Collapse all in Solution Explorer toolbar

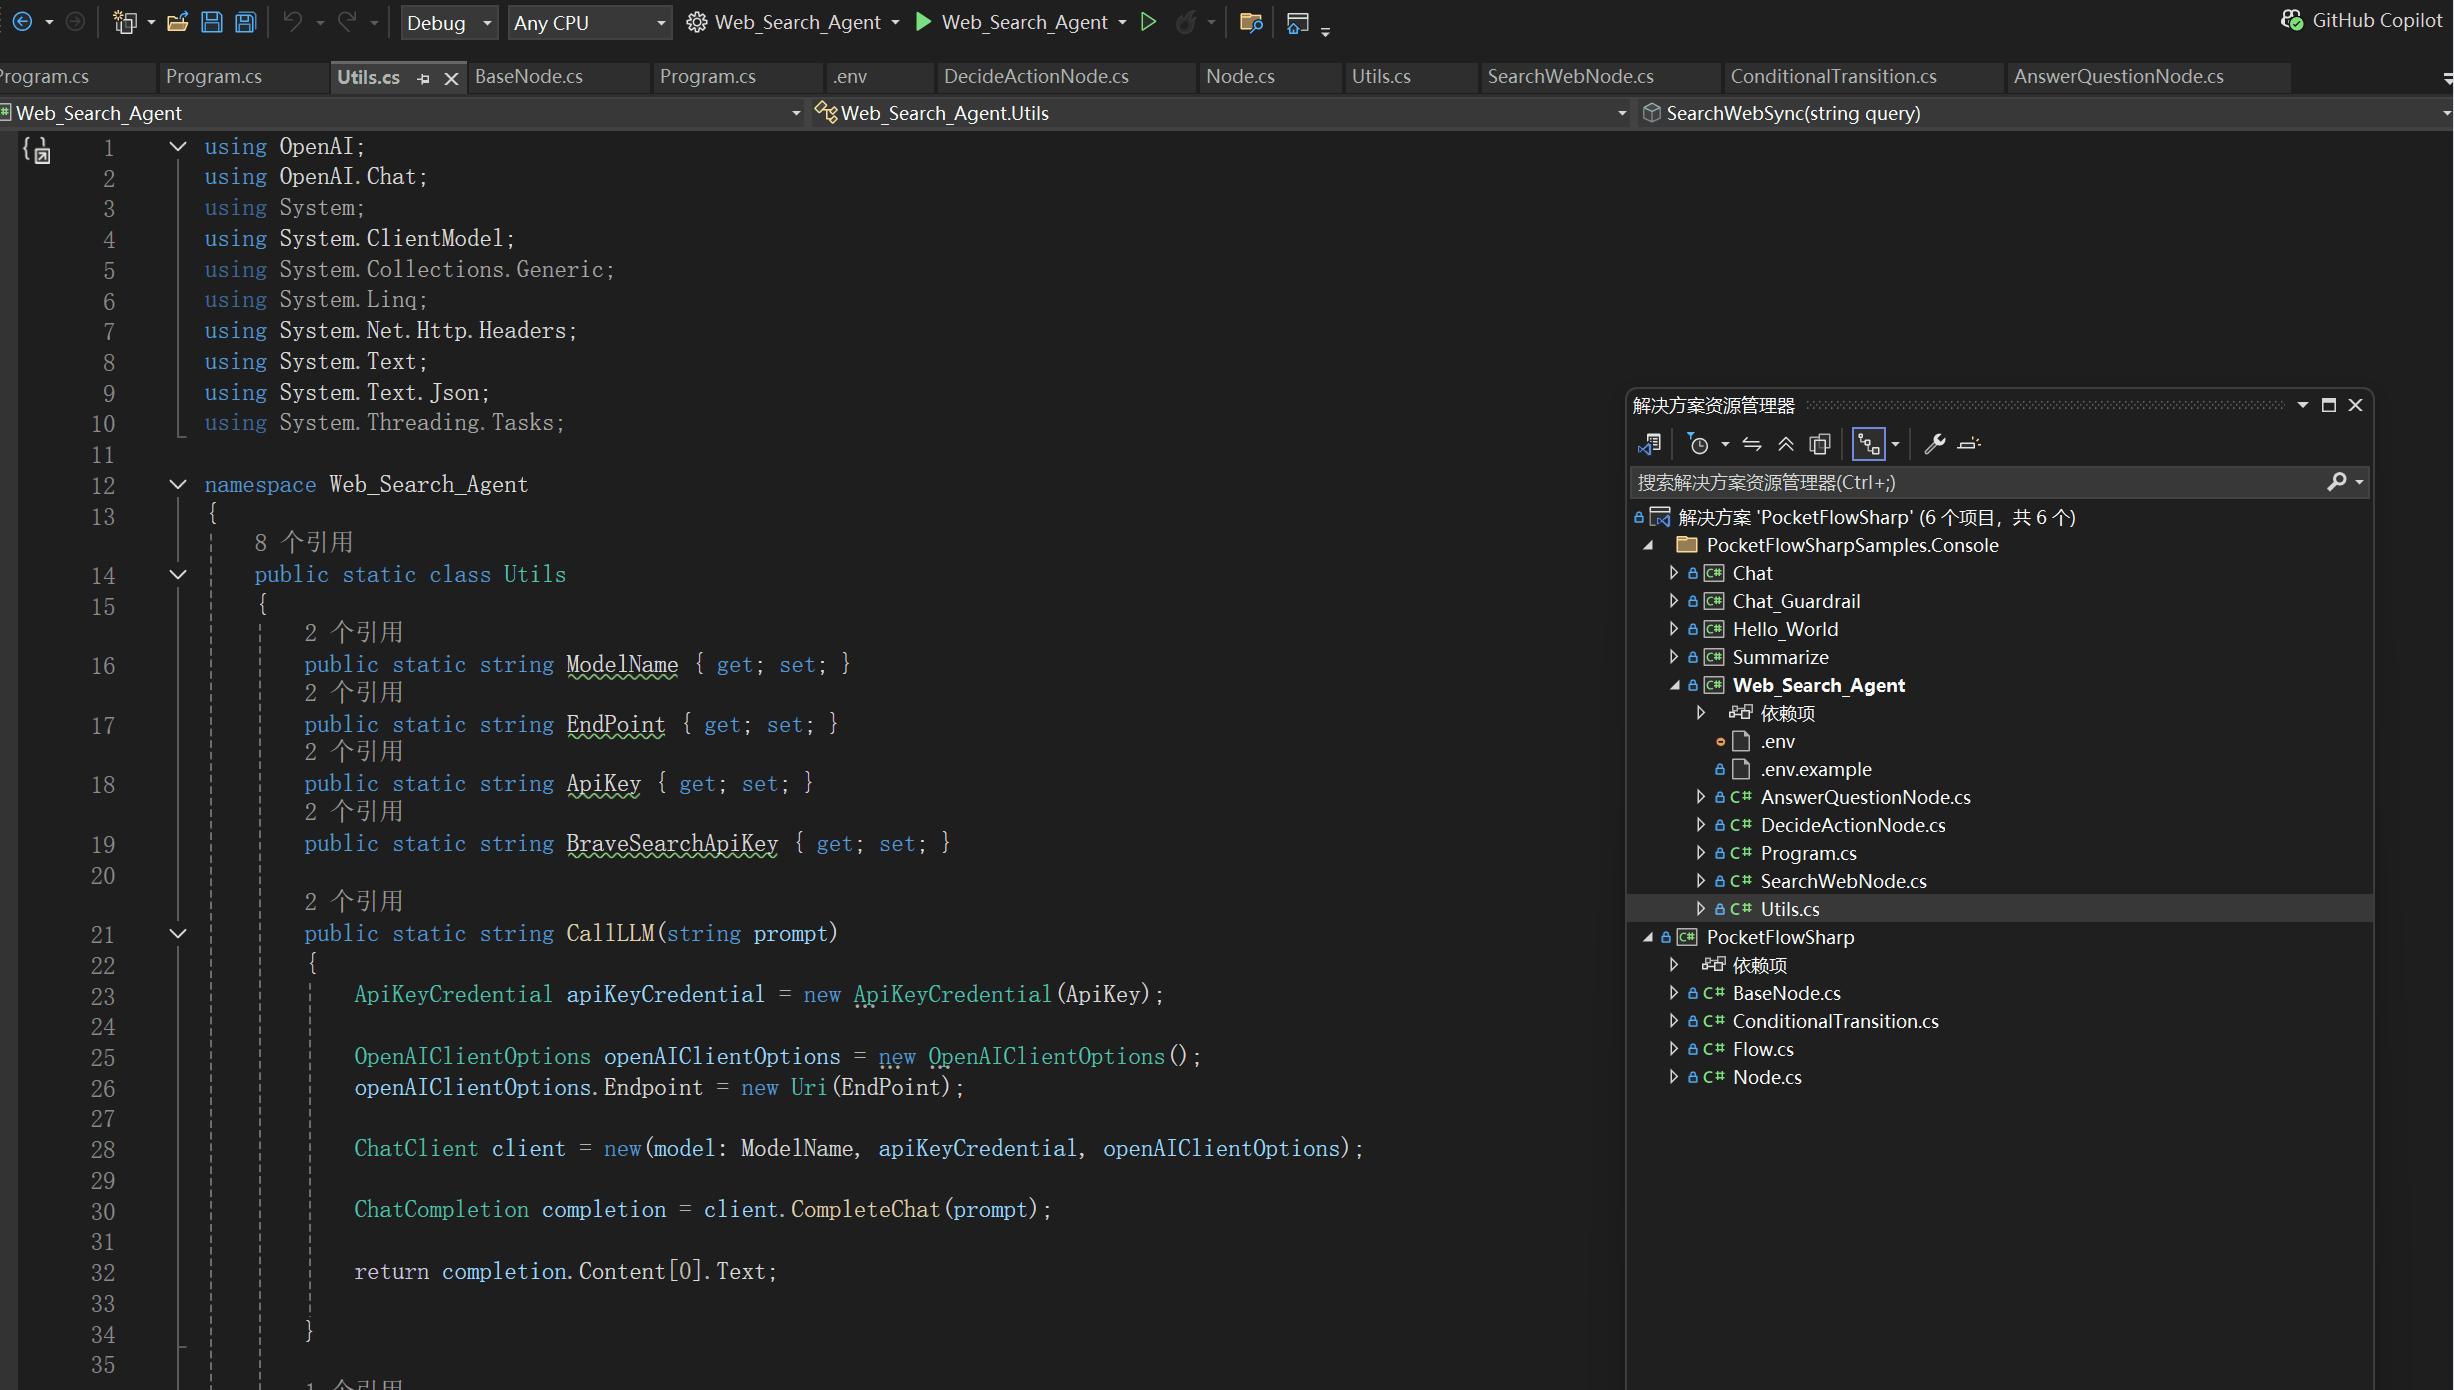point(1786,444)
